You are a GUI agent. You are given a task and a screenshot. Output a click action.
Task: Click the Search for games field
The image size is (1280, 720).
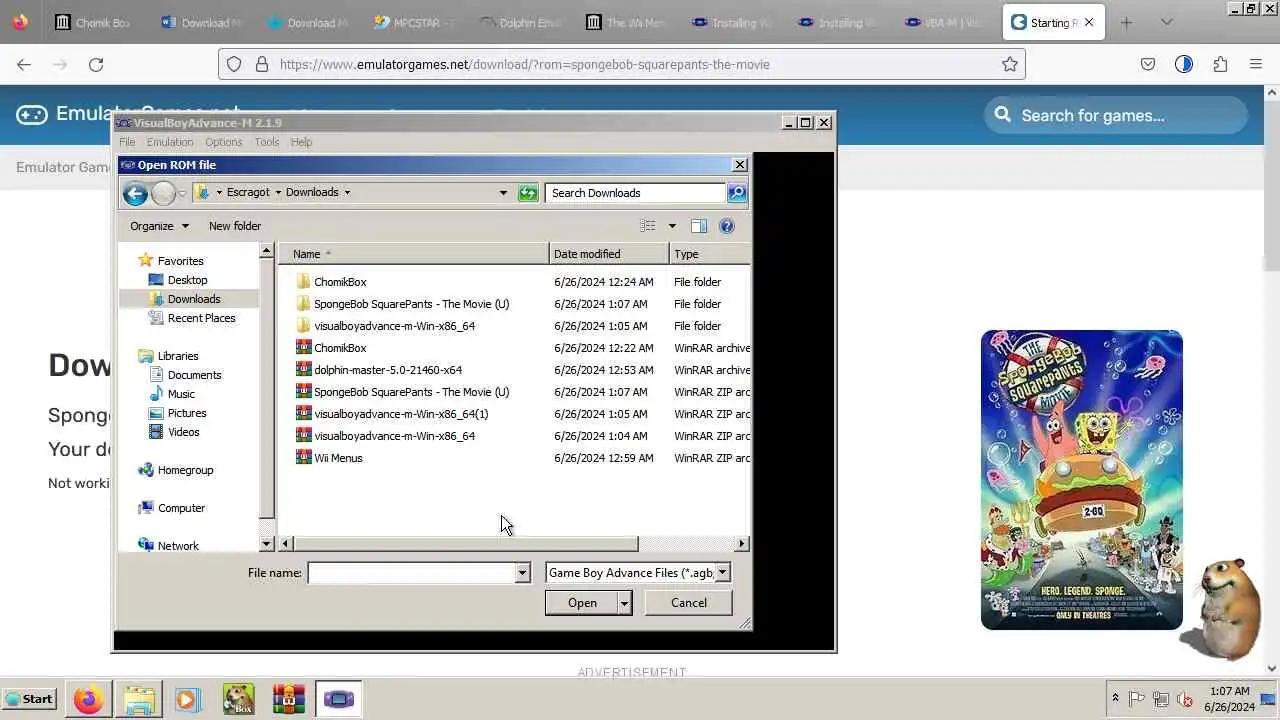point(1118,115)
